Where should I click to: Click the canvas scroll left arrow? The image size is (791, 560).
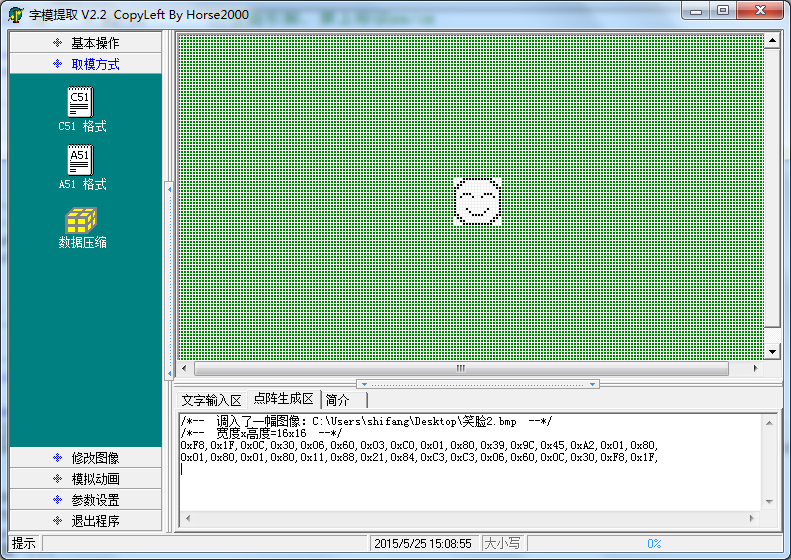pos(184,368)
